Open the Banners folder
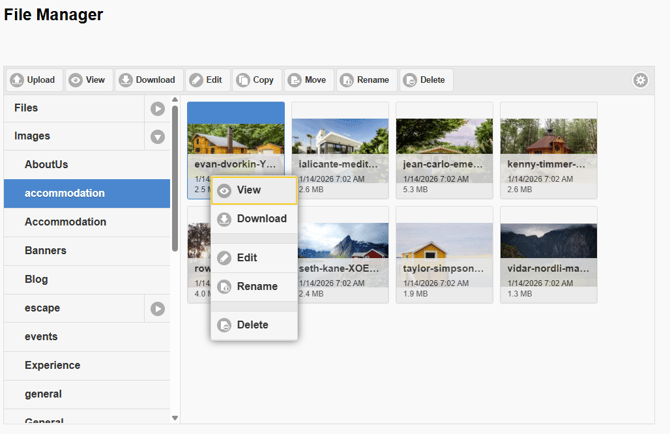670x434 pixels. pyautogui.click(x=87, y=250)
